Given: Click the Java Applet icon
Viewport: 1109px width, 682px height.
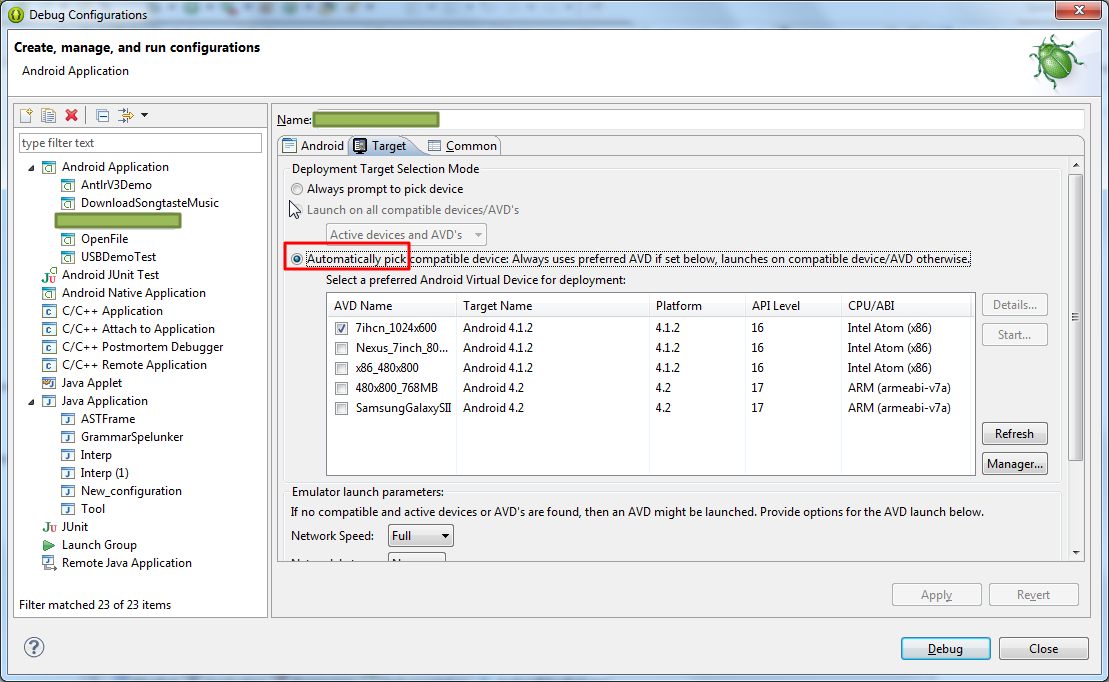Looking at the screenshot, I should [x=49, y=383].
